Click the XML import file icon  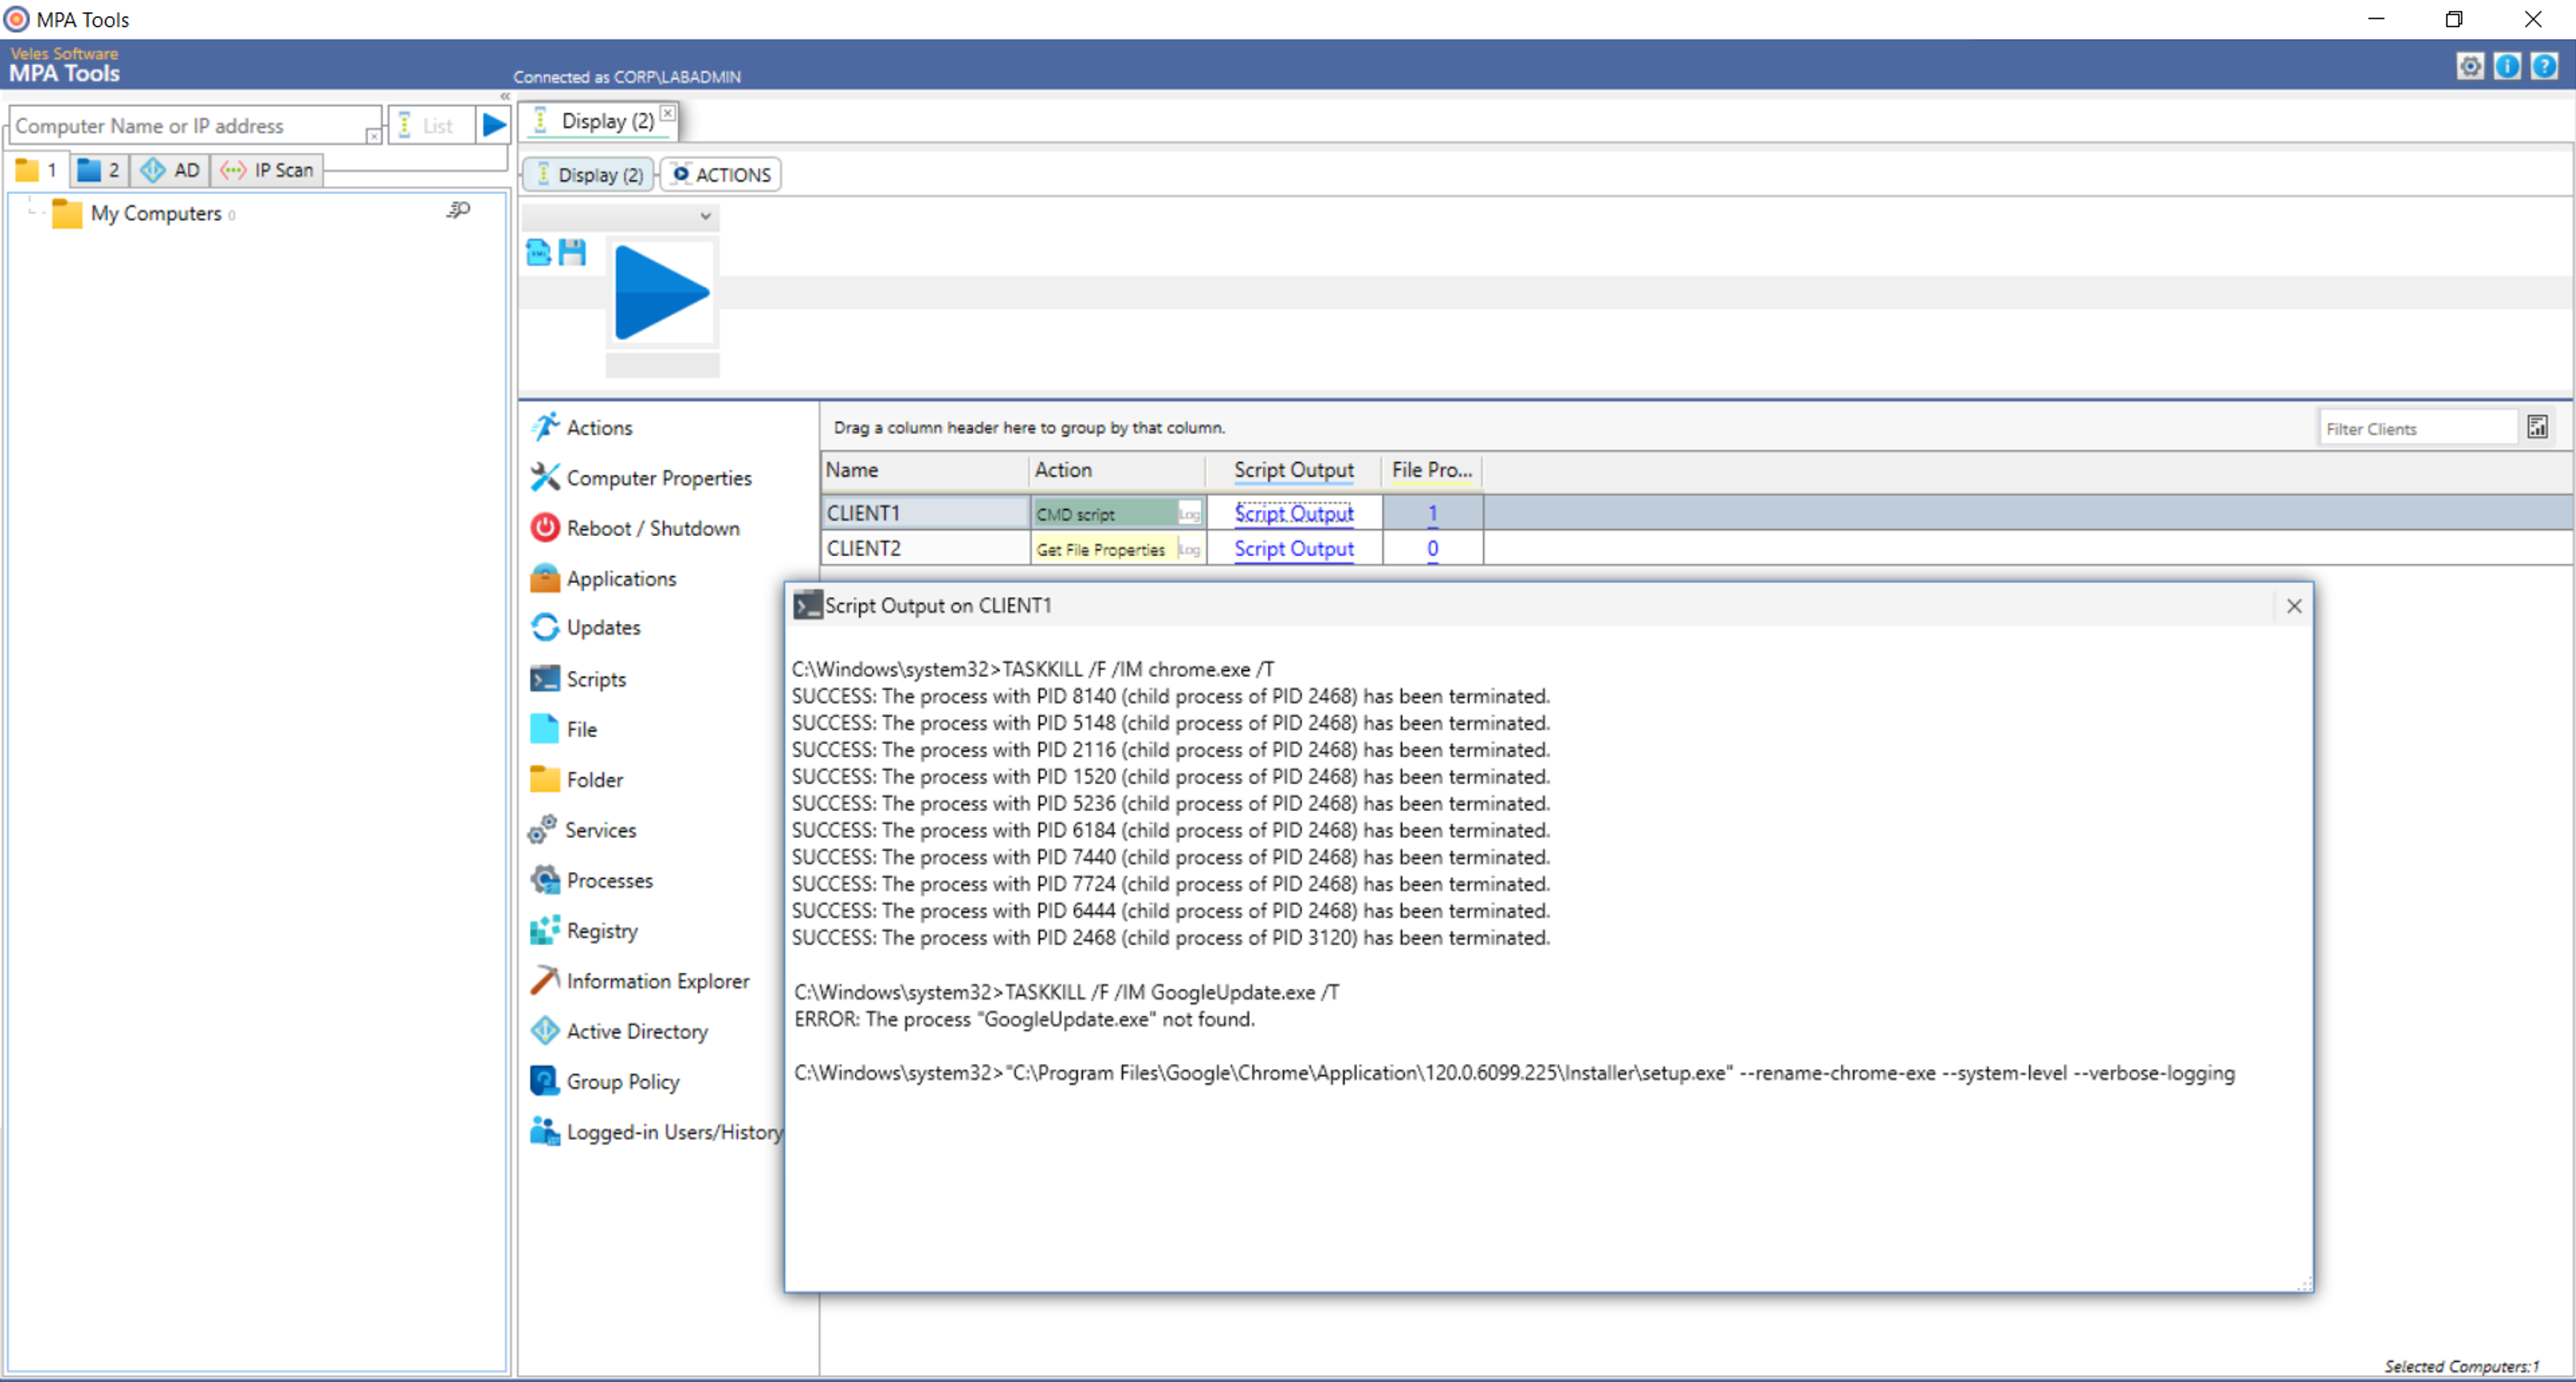pyautogui.click(x=538, y=252)
